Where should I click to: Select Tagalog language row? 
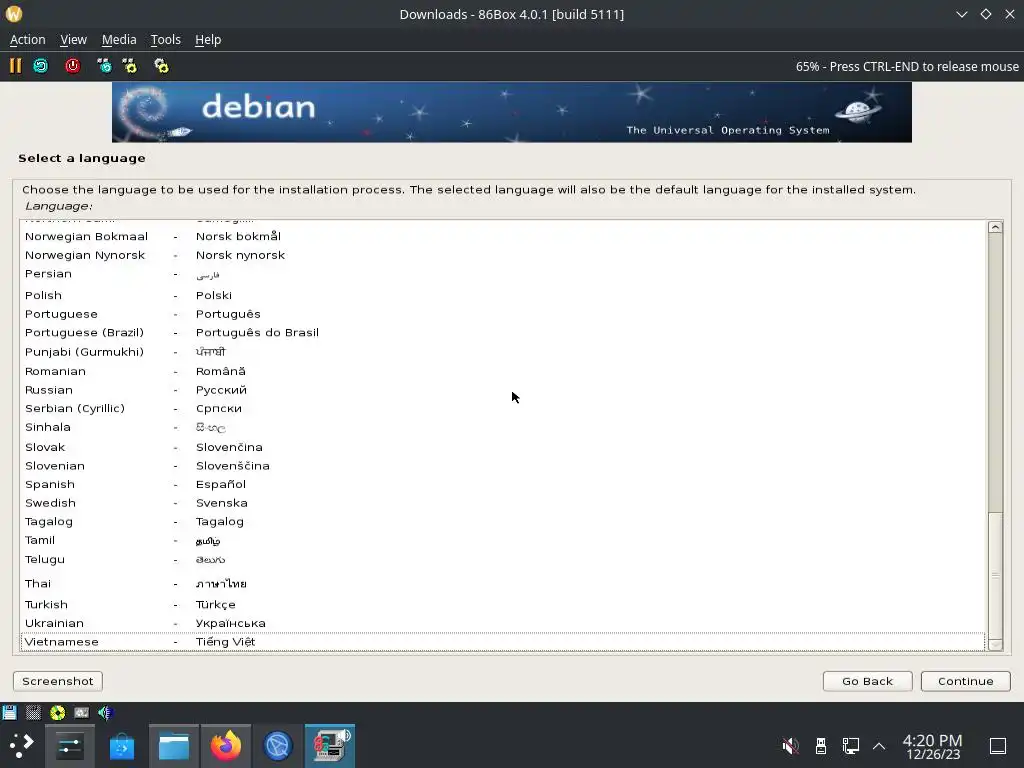tap(502, 521)
